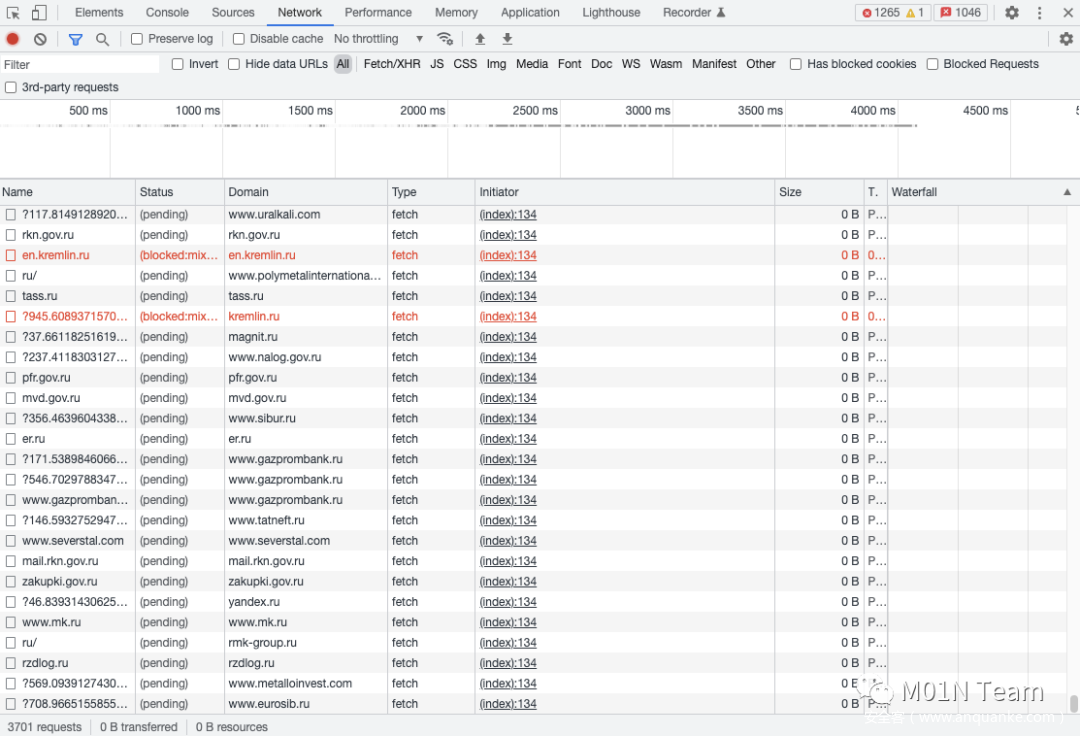Click the import HAR upload arrow icon
The height and width of the screenshot is (736, 1080).
click(x=480, y=39)
